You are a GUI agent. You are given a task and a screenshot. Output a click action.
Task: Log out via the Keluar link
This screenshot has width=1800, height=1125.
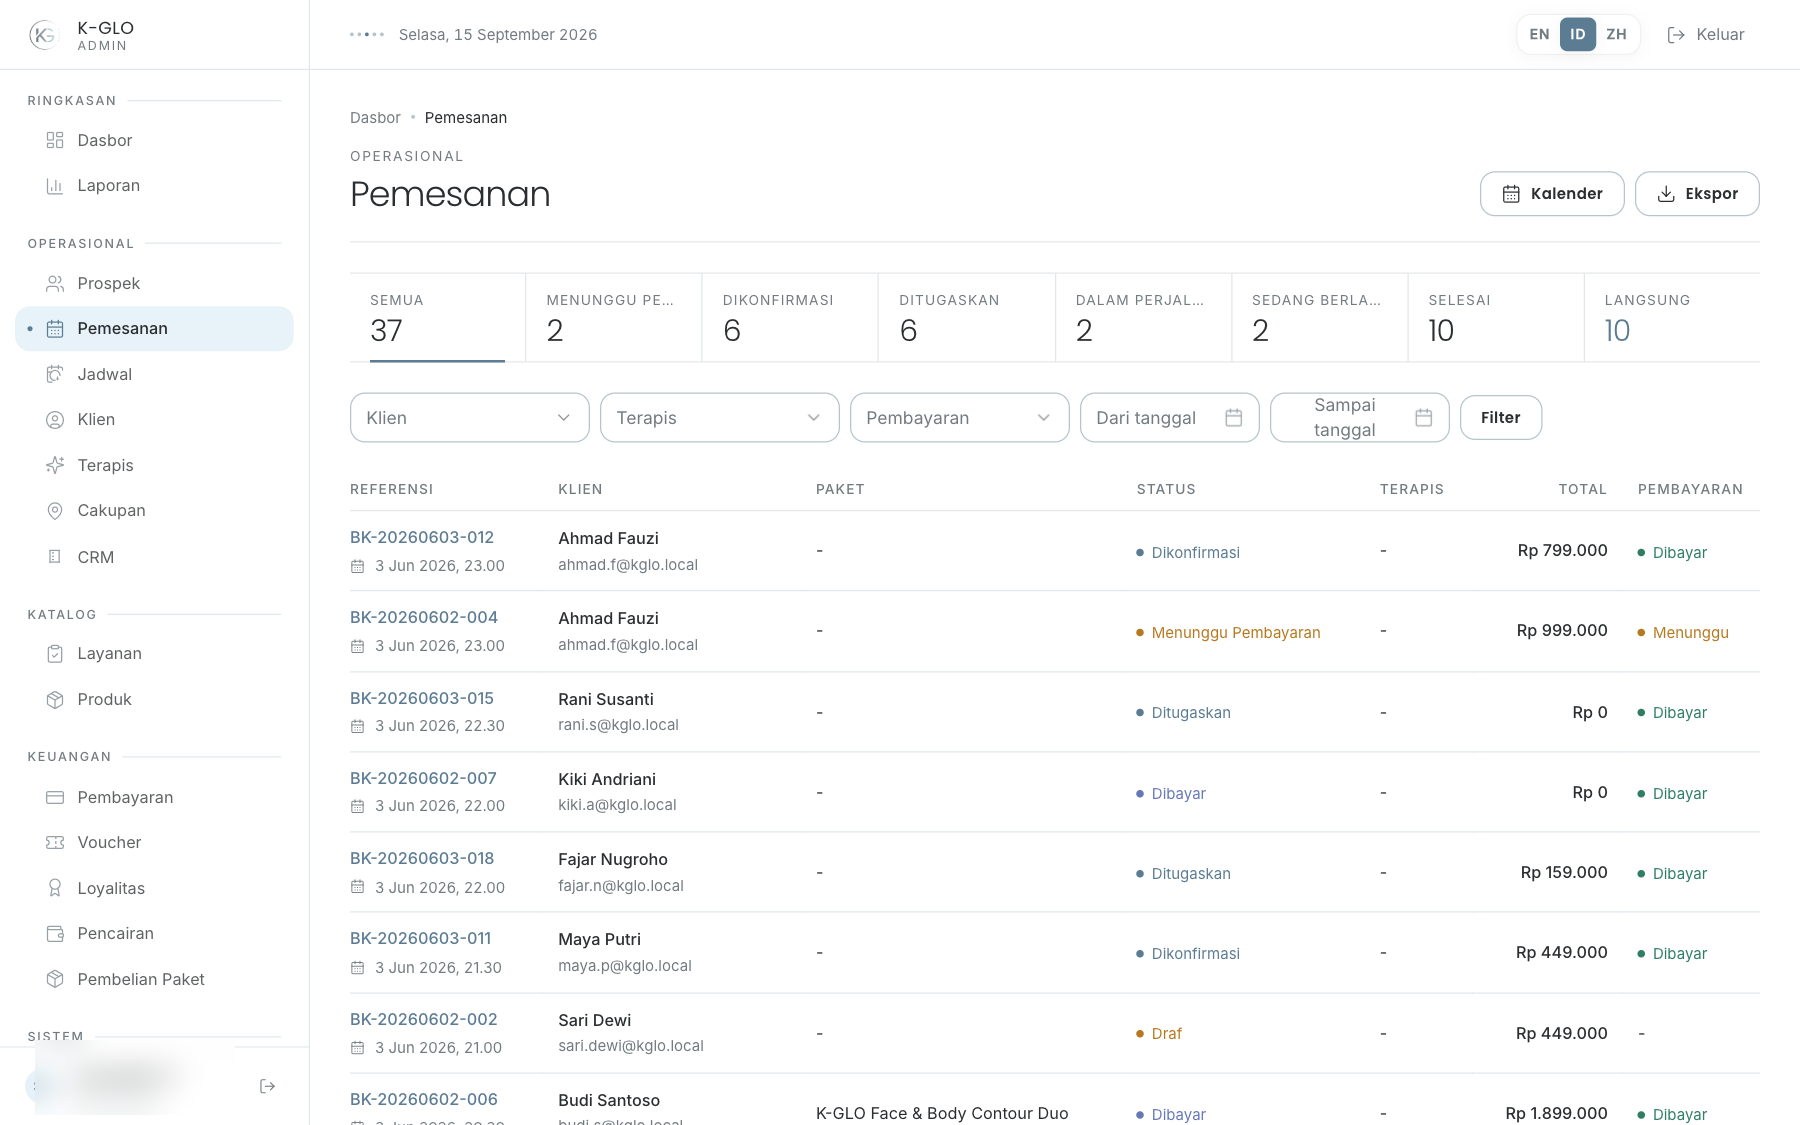click(1706, 34)
